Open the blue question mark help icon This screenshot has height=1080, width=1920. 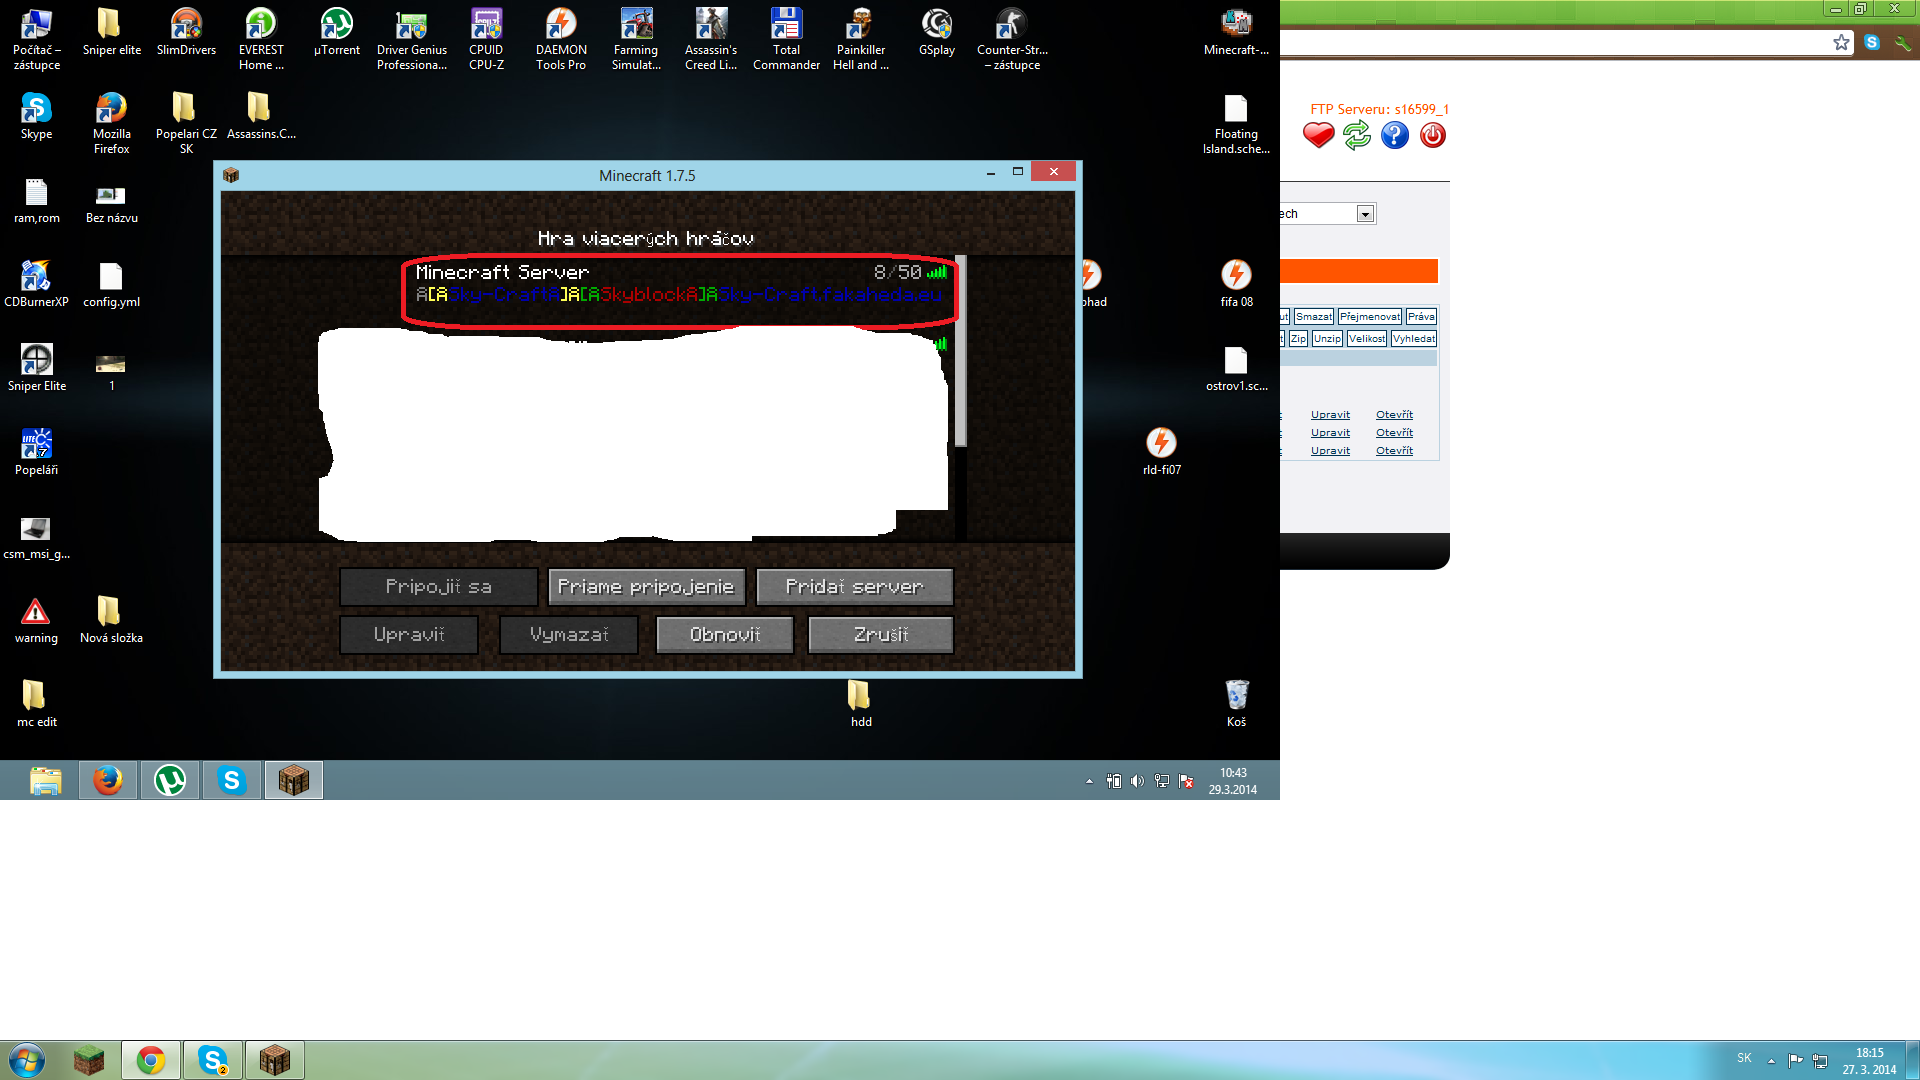coord(1394,135)
